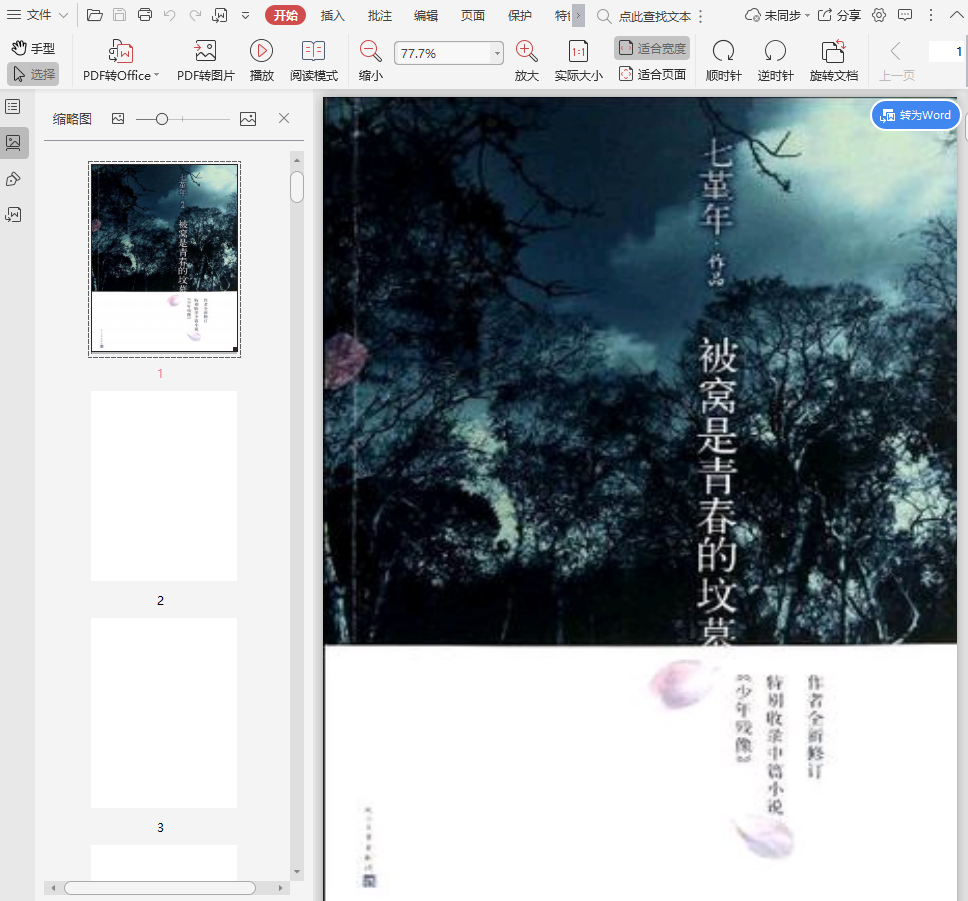
Task: Select the Hand tool (手型)
Action: [33, 48]
